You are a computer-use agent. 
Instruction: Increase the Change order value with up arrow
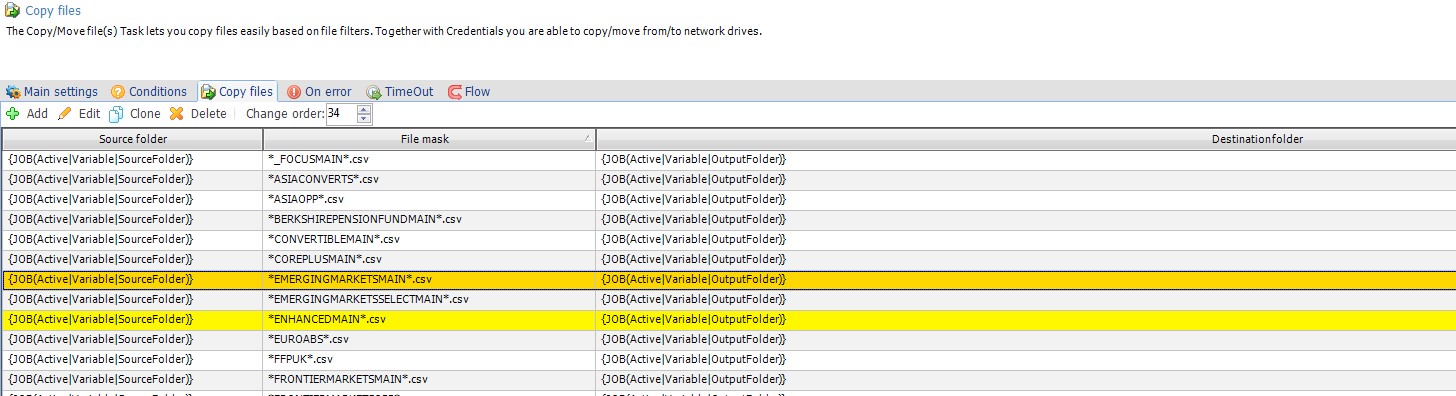point(364,109)
